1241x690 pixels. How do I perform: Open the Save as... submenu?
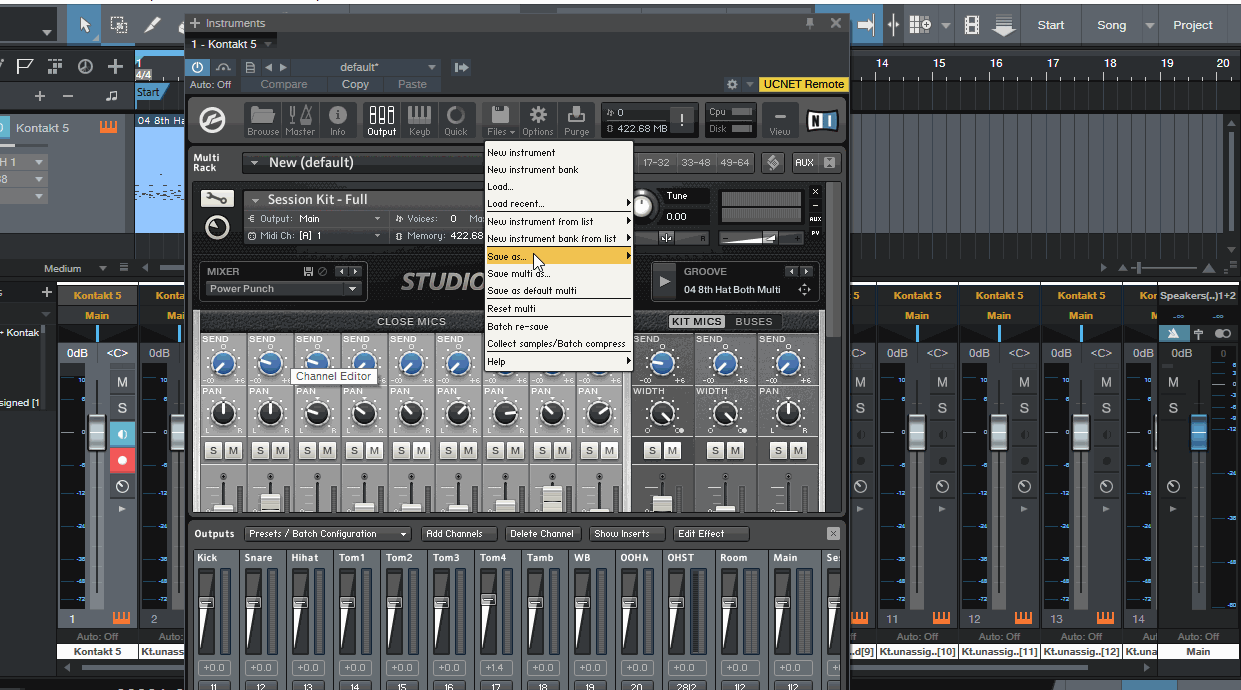point(559,257)
